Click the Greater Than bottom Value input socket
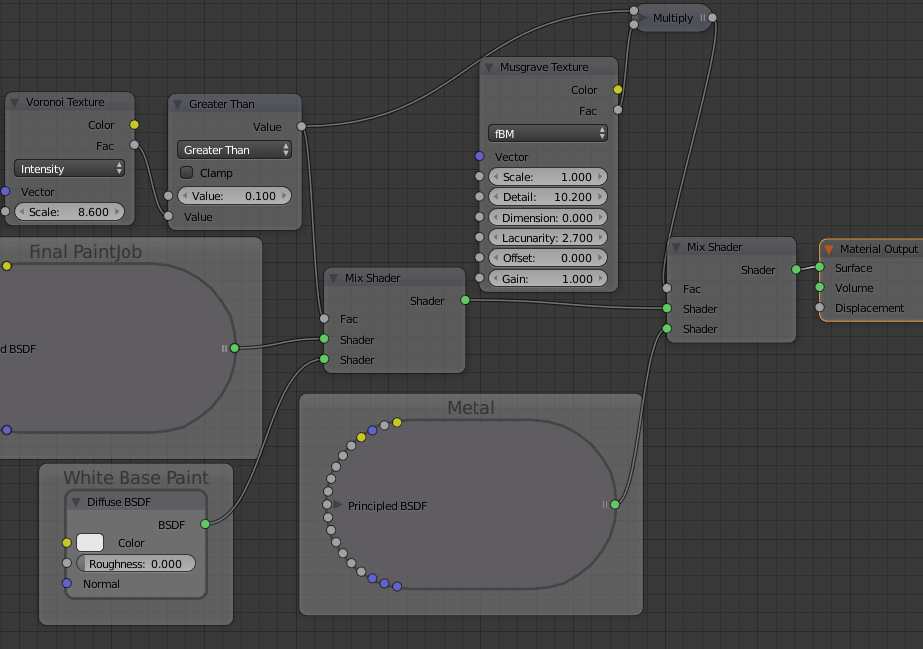Viewport: 923px width, 649px height. [x=168, y=216]
